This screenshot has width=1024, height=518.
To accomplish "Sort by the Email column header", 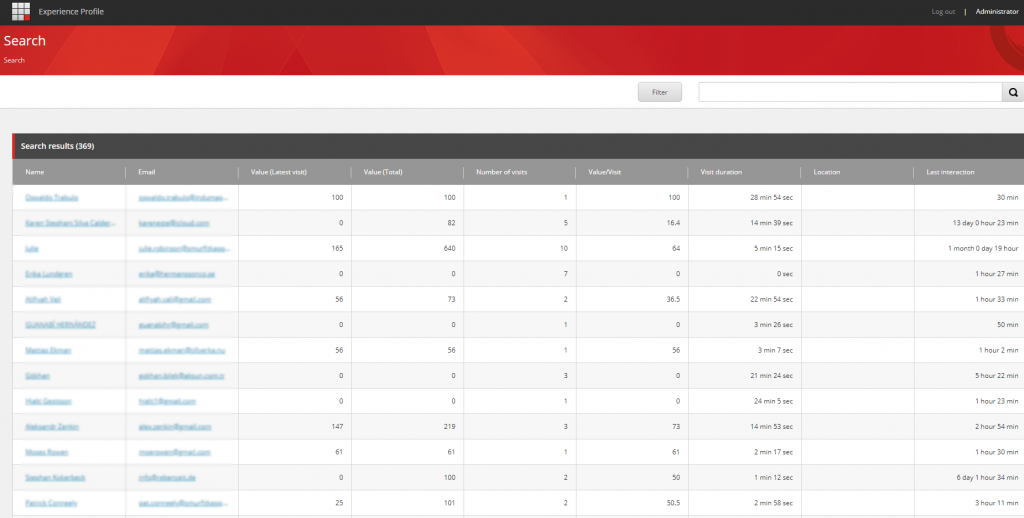I will click(146, 172).
